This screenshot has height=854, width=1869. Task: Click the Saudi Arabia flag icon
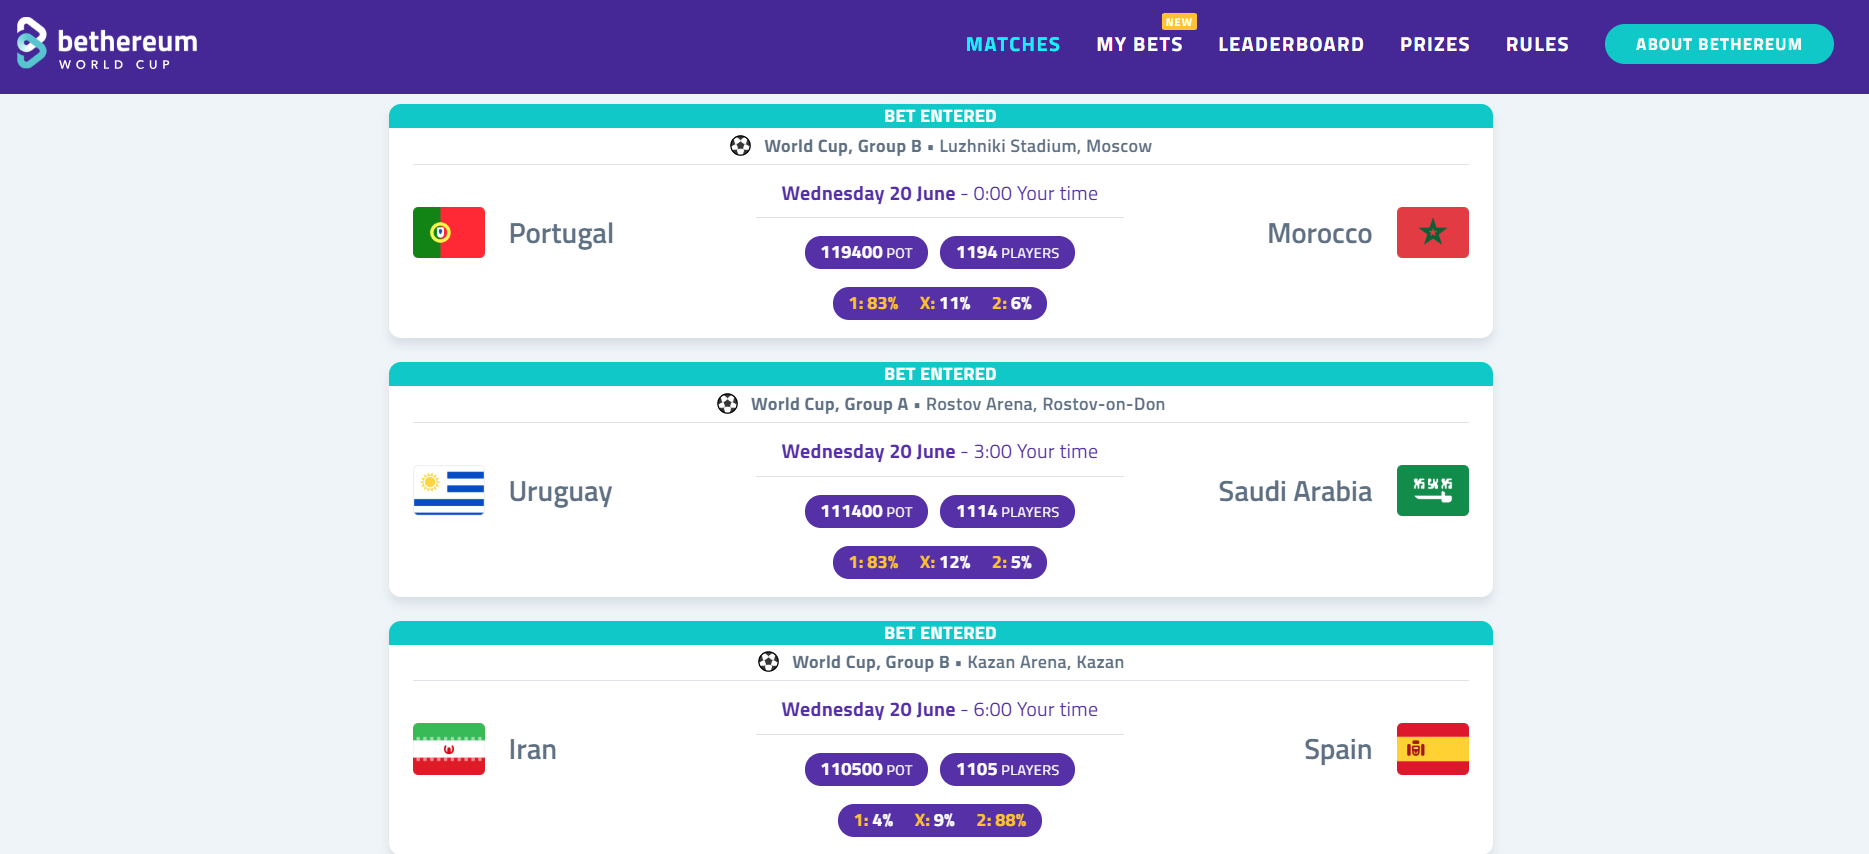[1433, 491]
